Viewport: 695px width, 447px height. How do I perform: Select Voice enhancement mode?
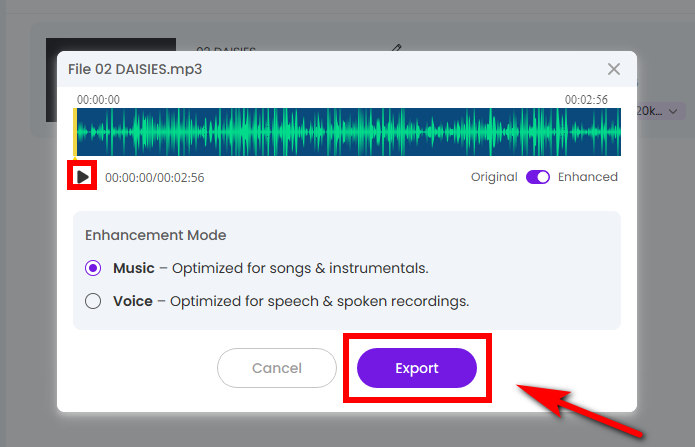pyautogui.click(x=94, y=301)
